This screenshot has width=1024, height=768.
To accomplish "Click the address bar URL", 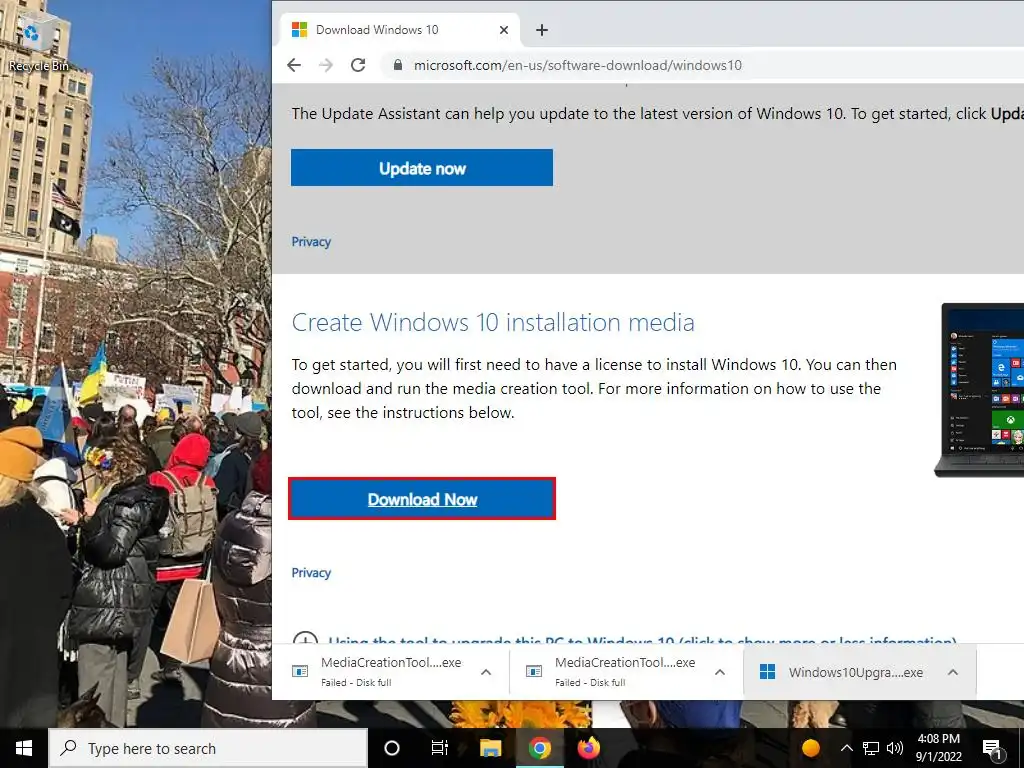I will click(577, 65).
